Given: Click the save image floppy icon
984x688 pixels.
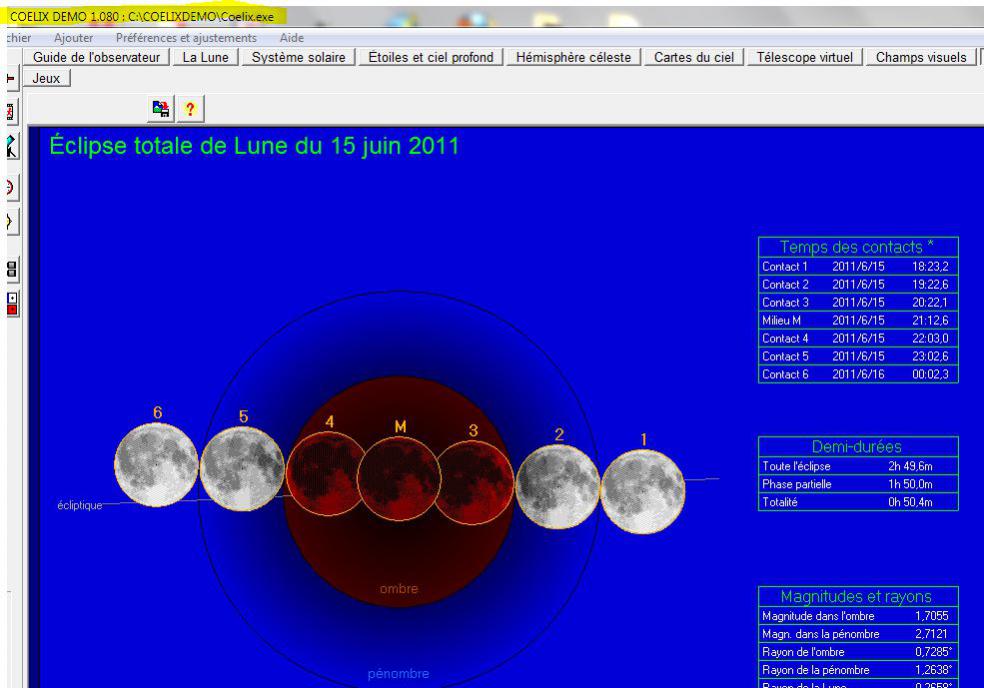Looking at the screenshot, I should [x=161, y=109].
